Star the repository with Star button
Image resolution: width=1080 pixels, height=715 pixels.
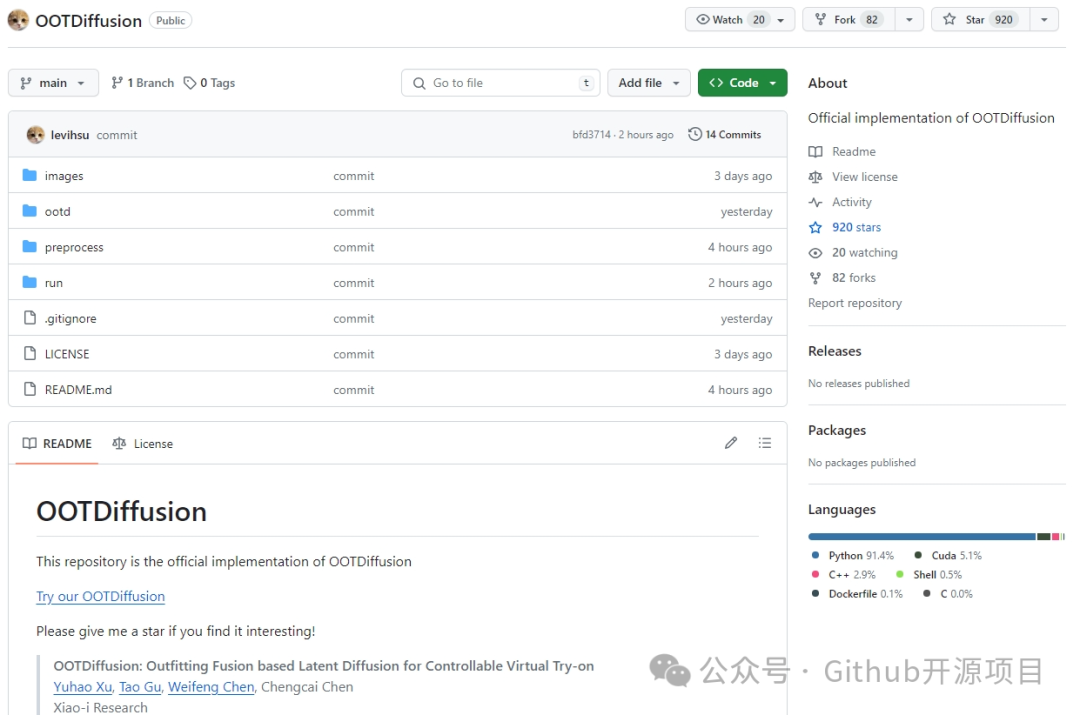[981, 19]
